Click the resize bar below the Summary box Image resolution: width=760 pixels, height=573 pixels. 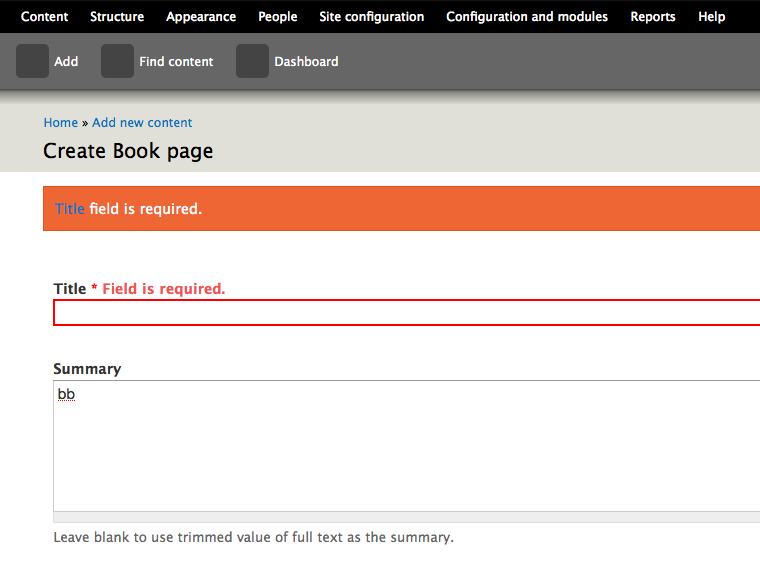click(x=400, y=517)
